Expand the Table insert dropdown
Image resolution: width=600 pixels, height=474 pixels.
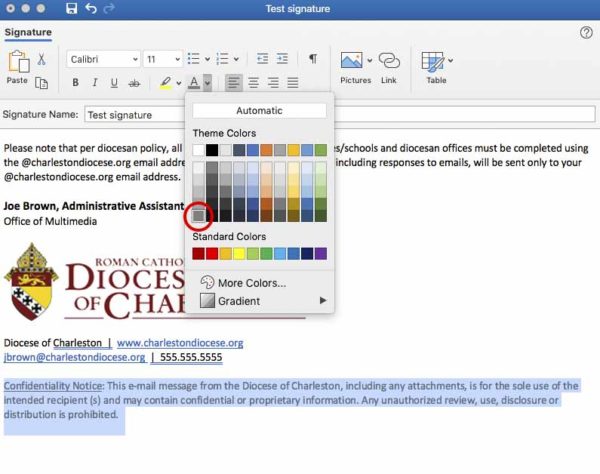coord(450,60)
